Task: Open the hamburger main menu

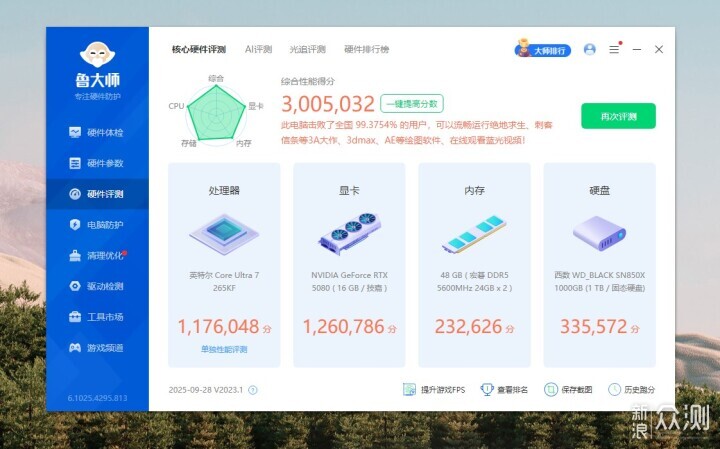Action: tap(614, 49)
